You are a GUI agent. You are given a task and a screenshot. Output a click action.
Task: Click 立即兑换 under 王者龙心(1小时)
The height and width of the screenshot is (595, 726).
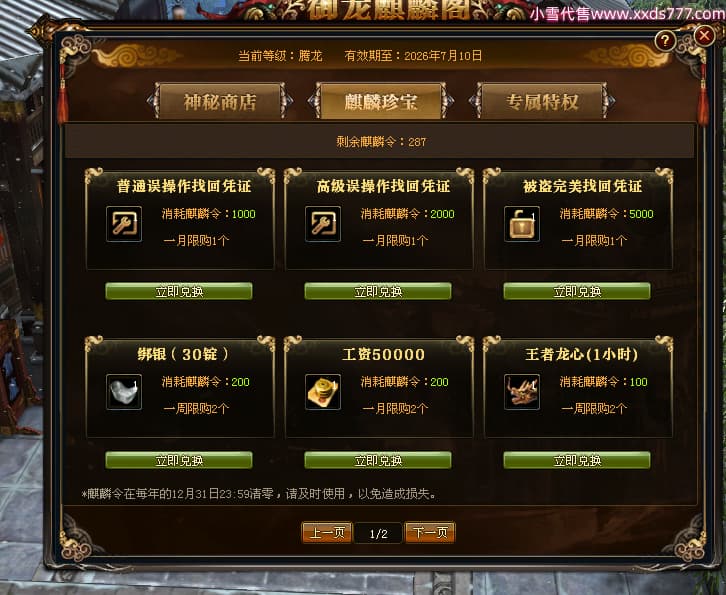click(x=577, y=460)
